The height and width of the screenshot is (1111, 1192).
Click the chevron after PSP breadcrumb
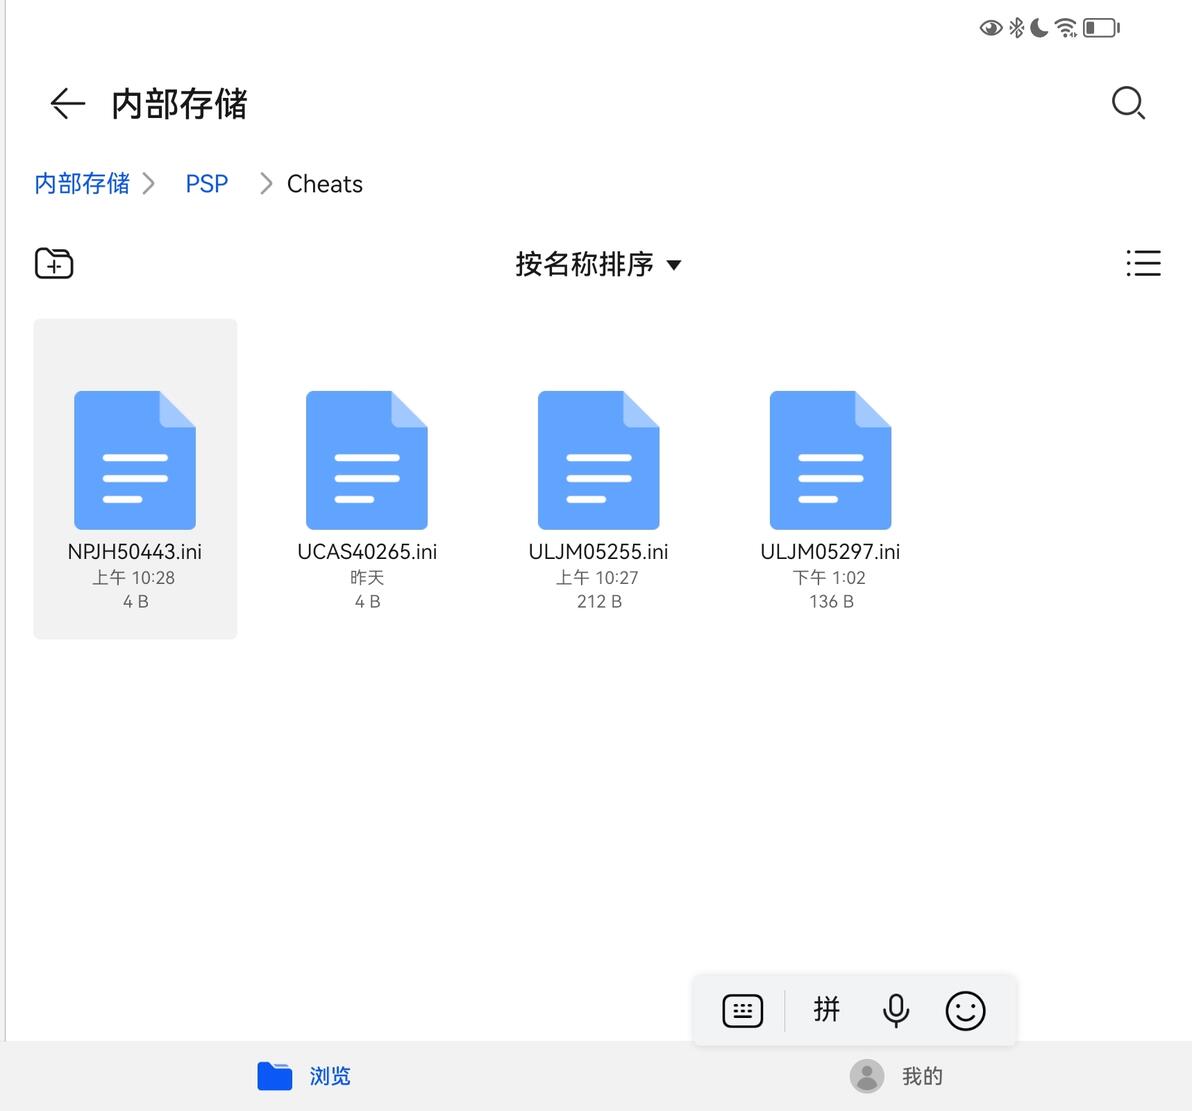coord(266,184)
